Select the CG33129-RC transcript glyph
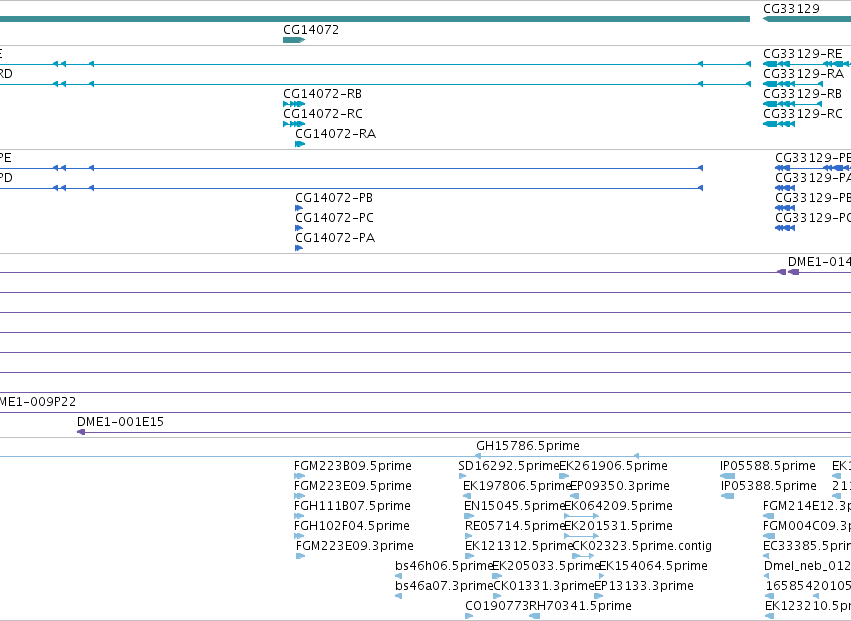The width and height of the screenshot is (851, 621). 779,124
